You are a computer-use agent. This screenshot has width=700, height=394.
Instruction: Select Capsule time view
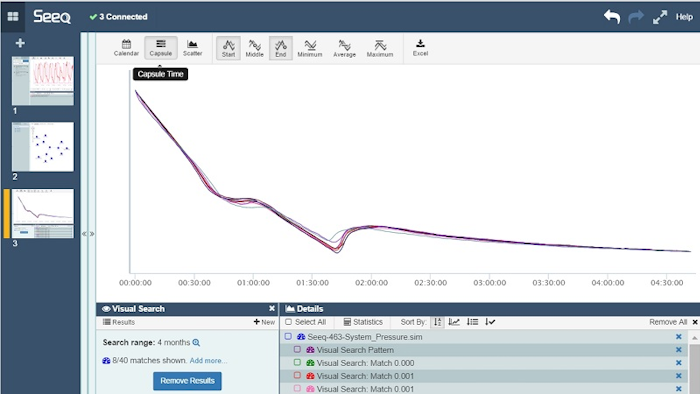tap(161, 47)
